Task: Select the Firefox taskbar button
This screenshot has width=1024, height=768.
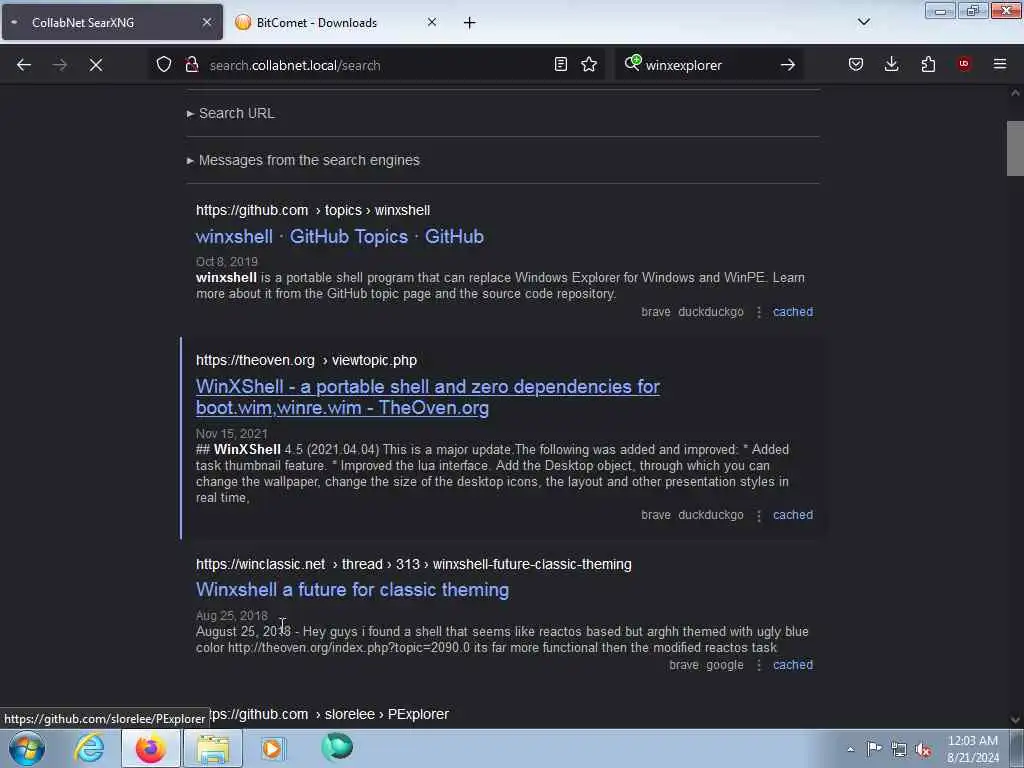Action: pyautogui.click(x=151, y=748)
